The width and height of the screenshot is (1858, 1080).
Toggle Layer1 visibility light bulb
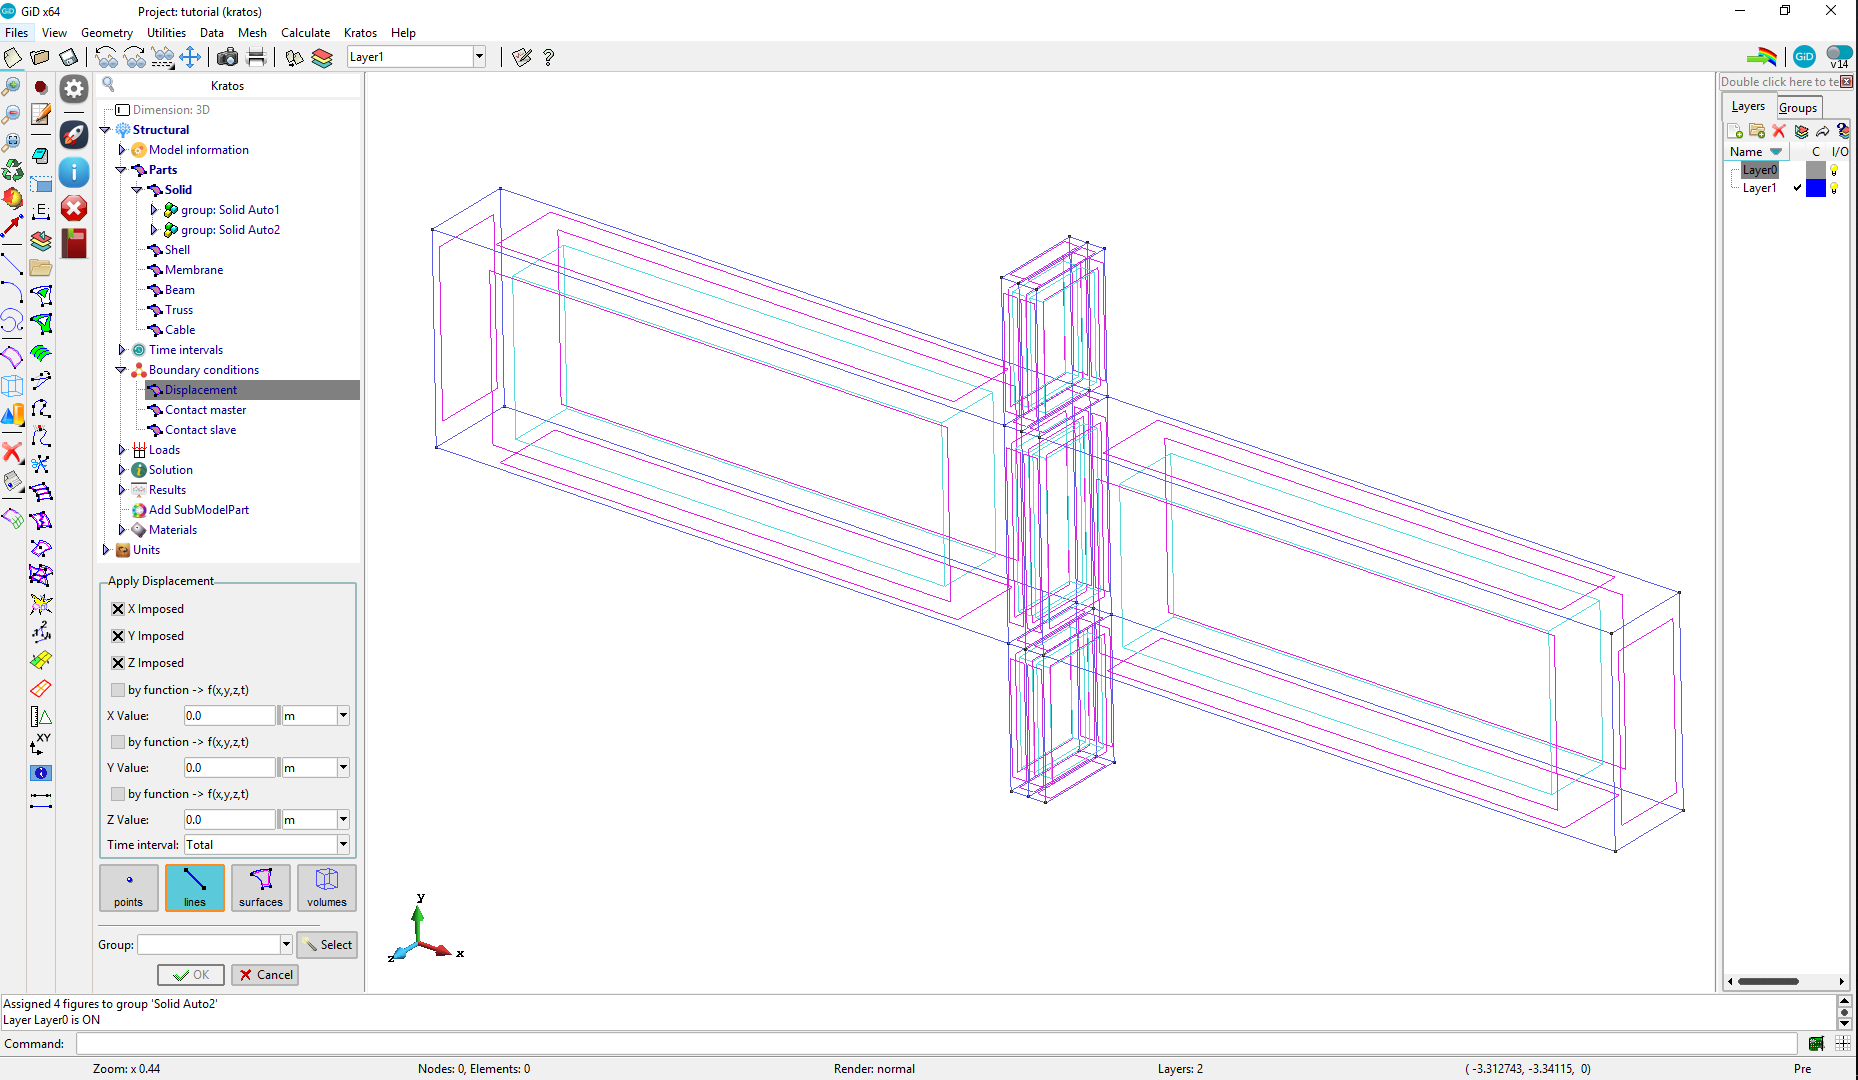pyautogui.click(x=1834, y=188)
